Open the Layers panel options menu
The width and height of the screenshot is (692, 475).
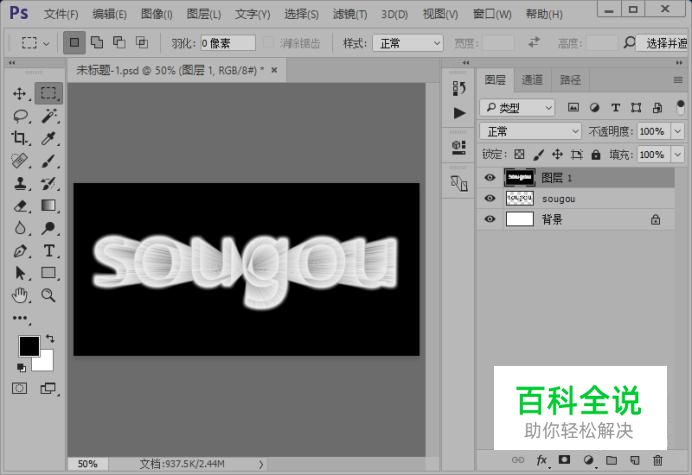tap(678, 80)
